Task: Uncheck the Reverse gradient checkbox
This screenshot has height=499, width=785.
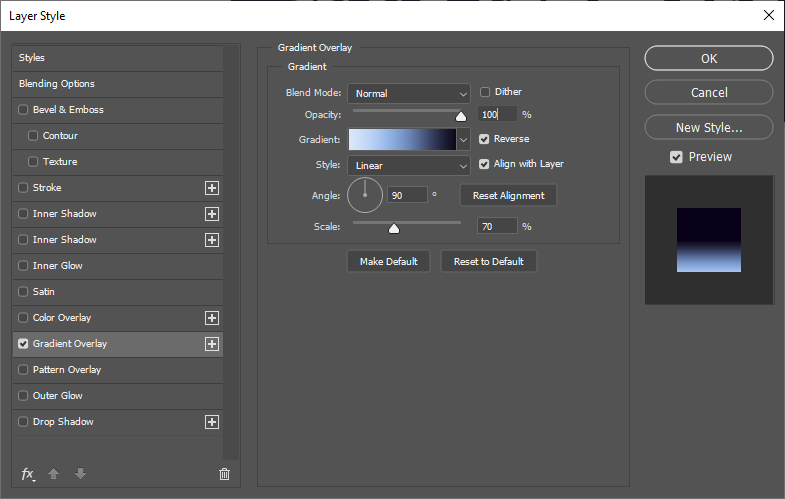Action: coord(486,139)
